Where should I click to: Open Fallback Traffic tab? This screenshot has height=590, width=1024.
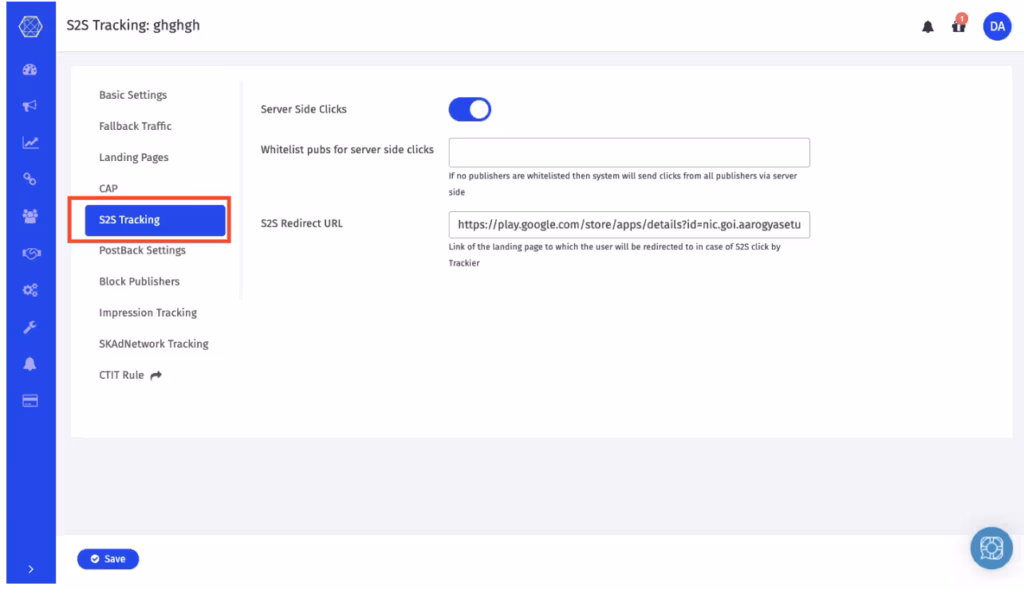(x=135, y=126)
